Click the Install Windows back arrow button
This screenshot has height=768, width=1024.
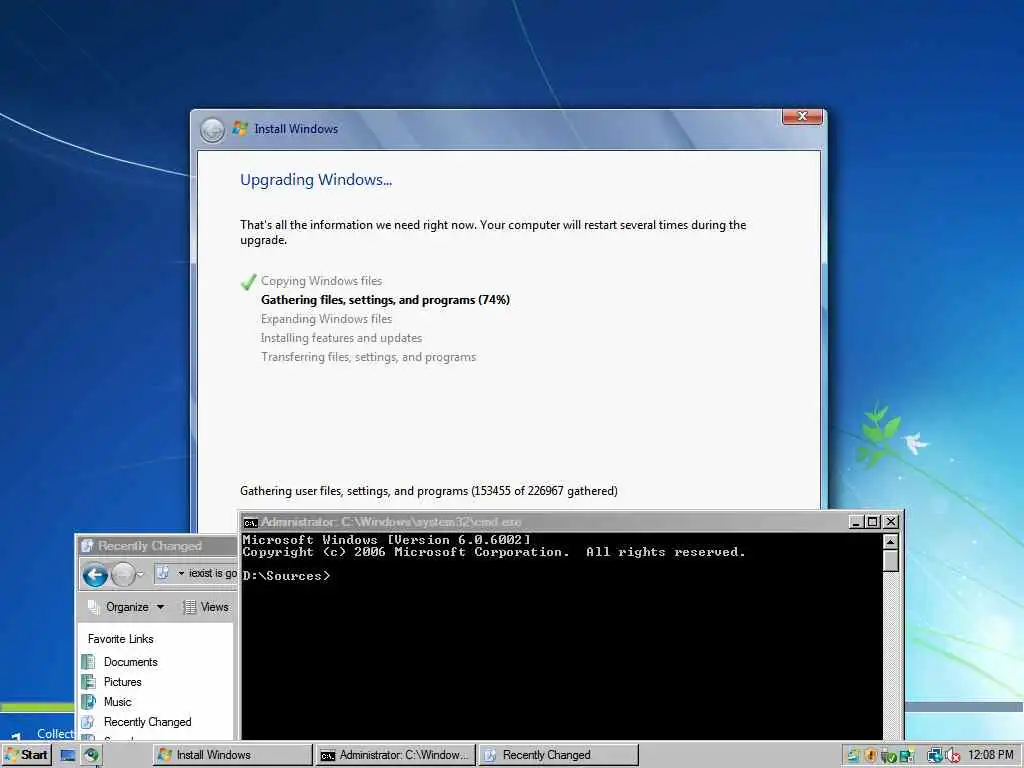[212, 130]
